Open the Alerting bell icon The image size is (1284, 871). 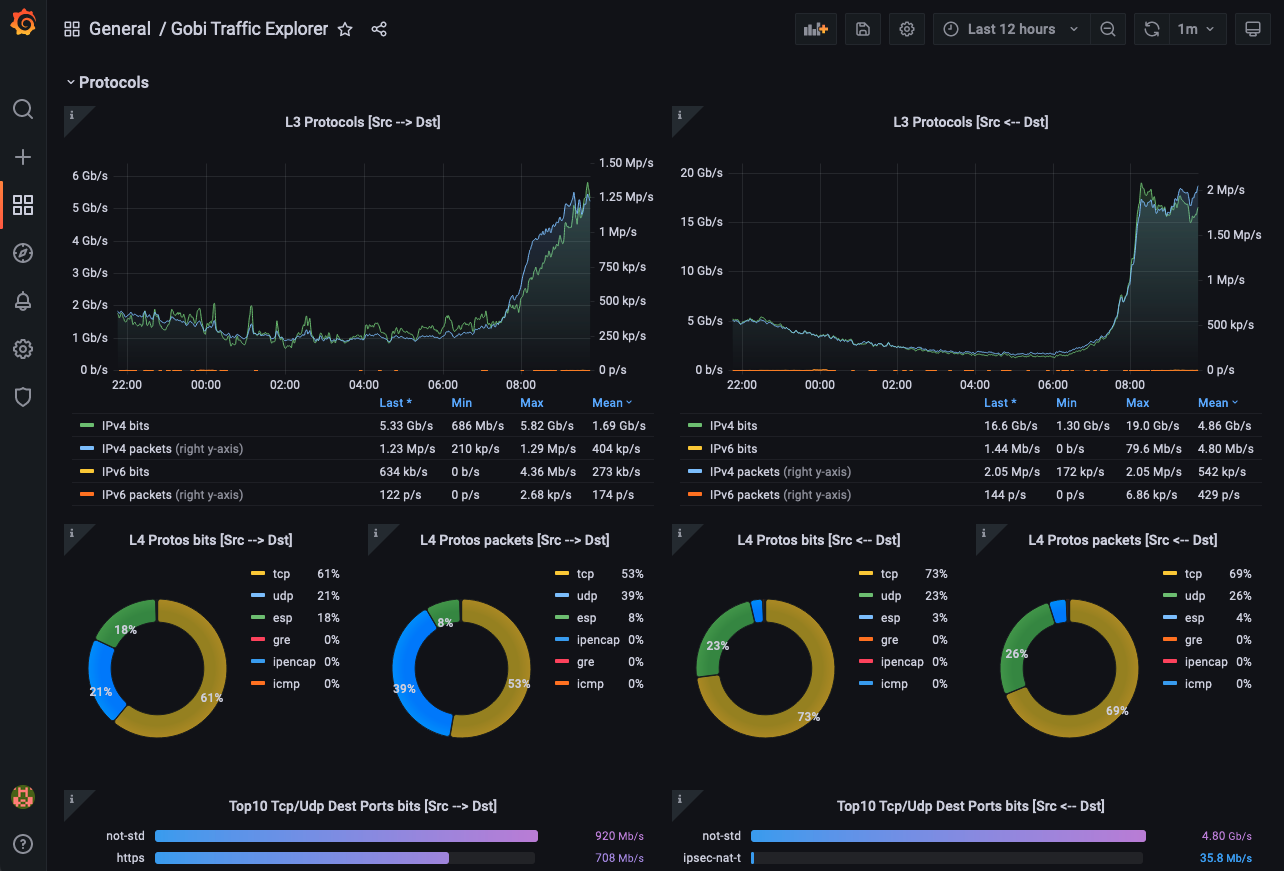[x=23, y=301]
